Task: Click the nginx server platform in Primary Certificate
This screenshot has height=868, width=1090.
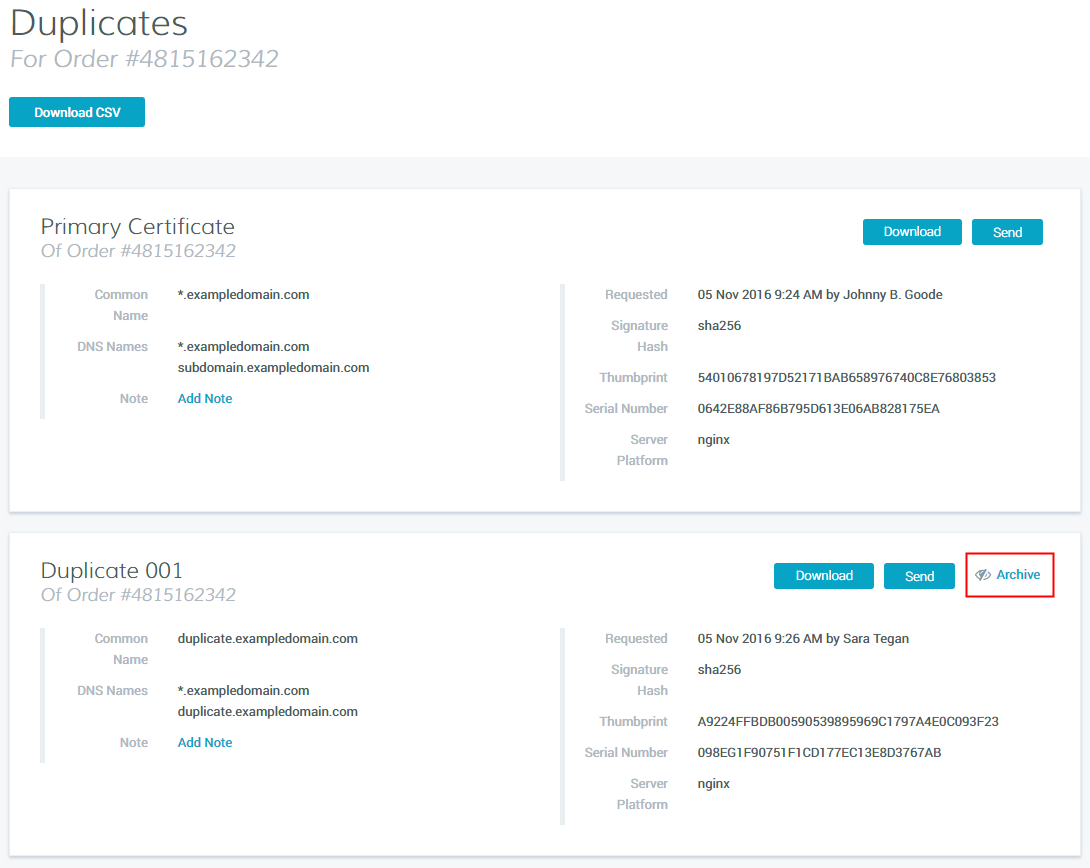Action: pos(714,439)
